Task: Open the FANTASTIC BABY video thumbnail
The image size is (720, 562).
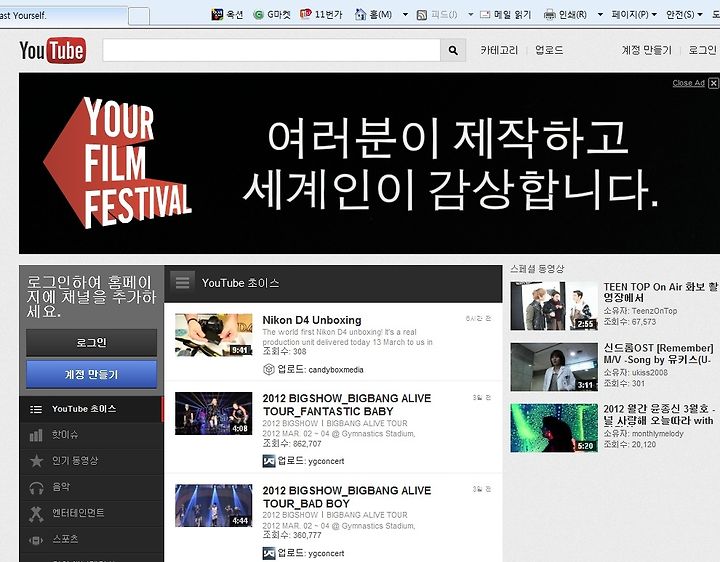Action: (214, 413)
